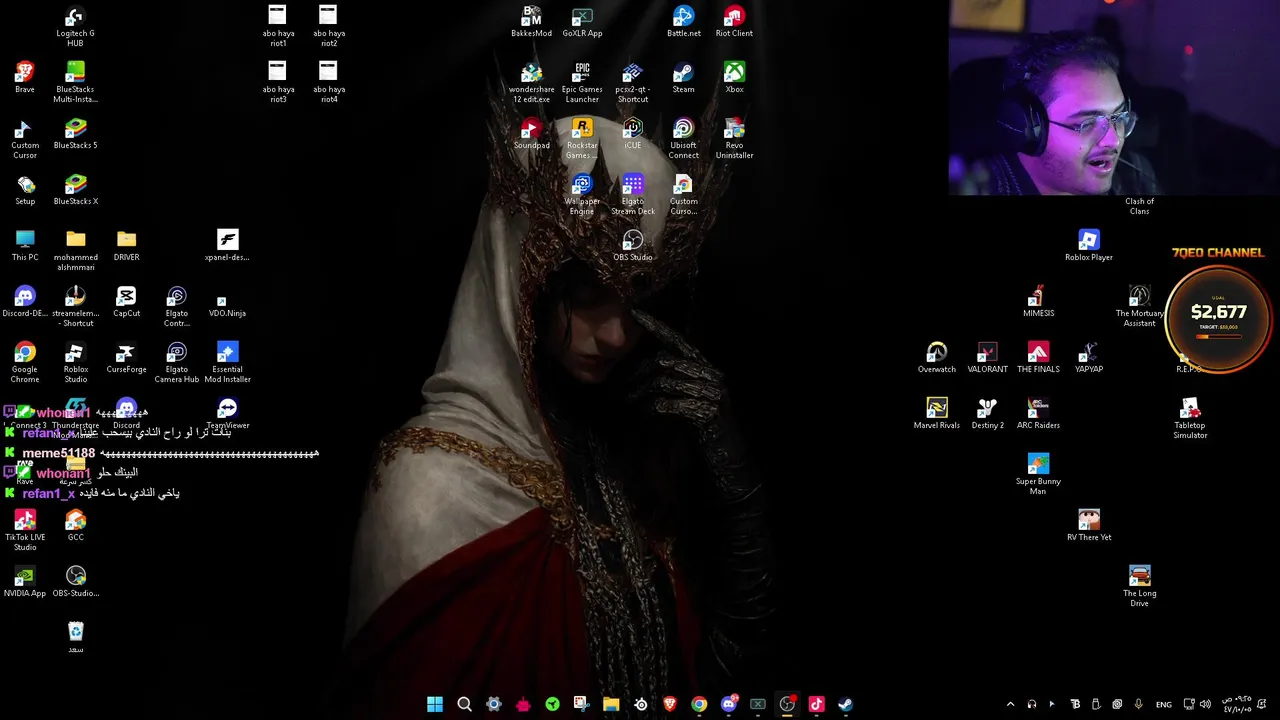1280x720 pixels.
Task: Select the Tabletop Simulator desktop icon
Action: pyautogui.click(x=1190, y=418)
